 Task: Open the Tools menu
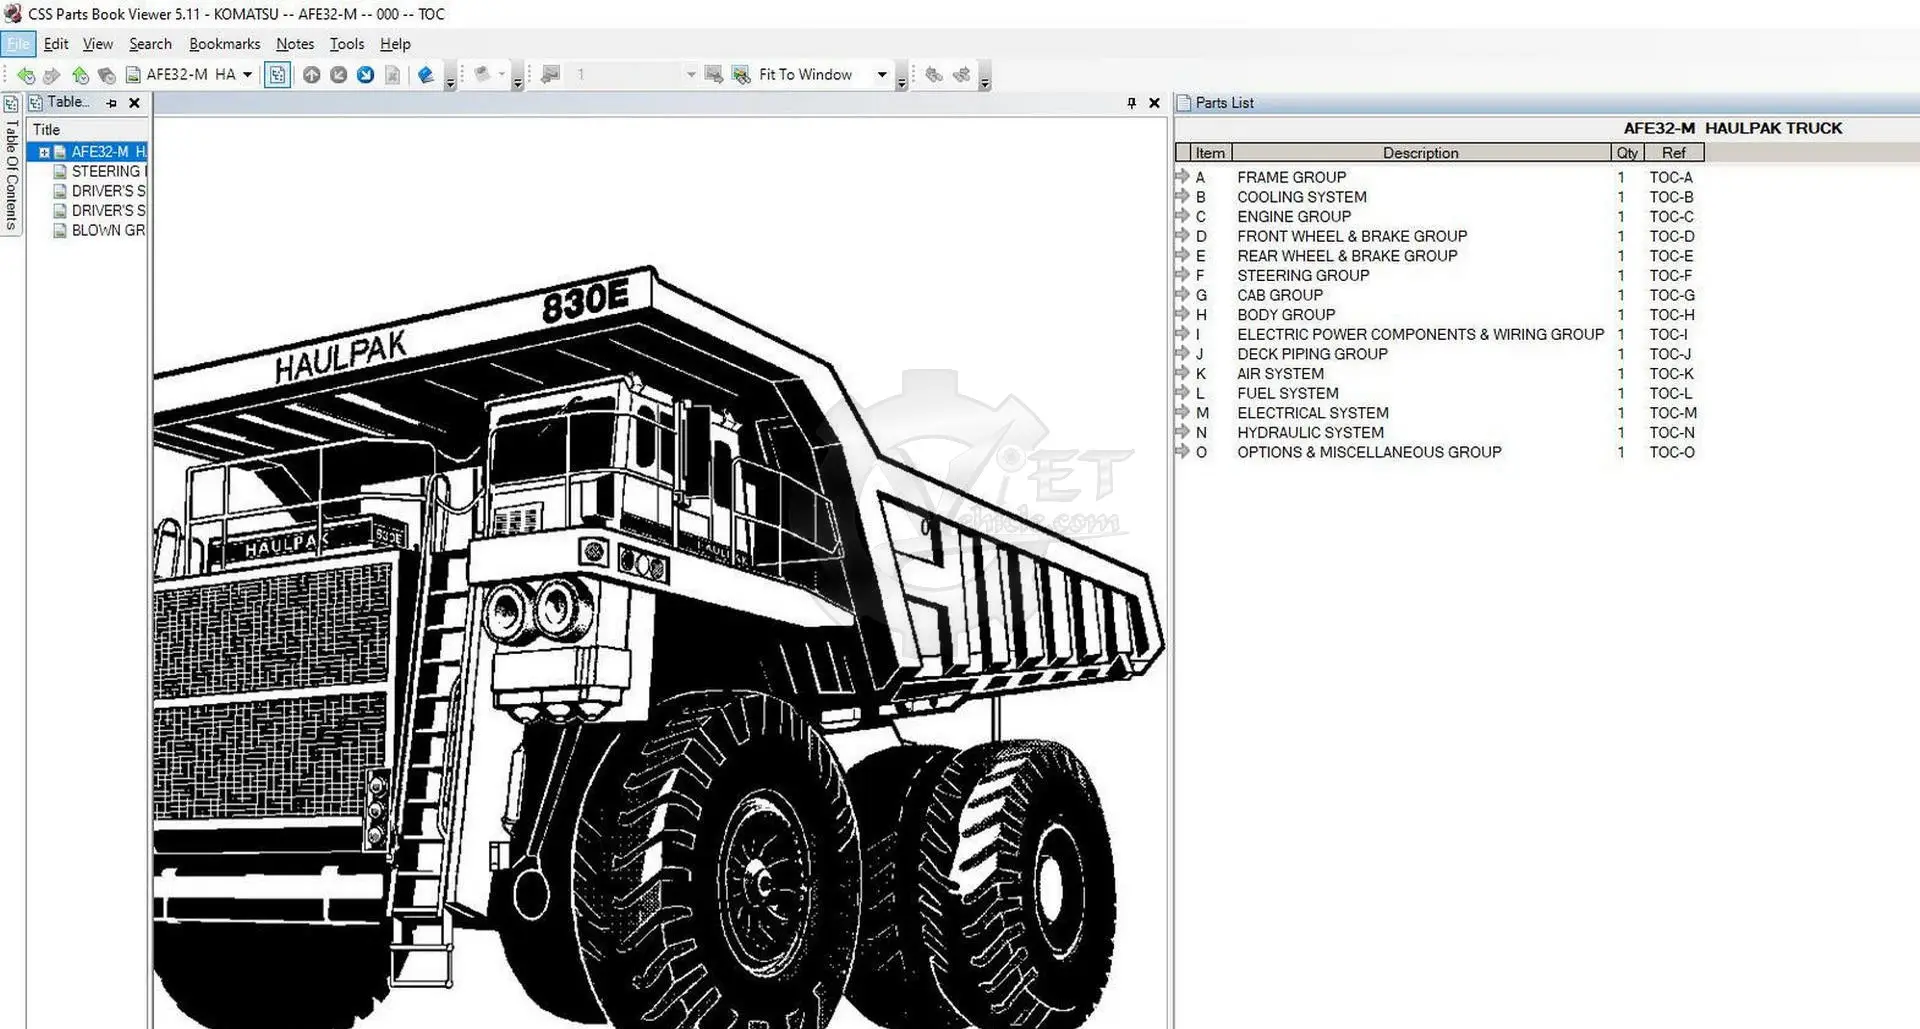[x=346, y=44]
